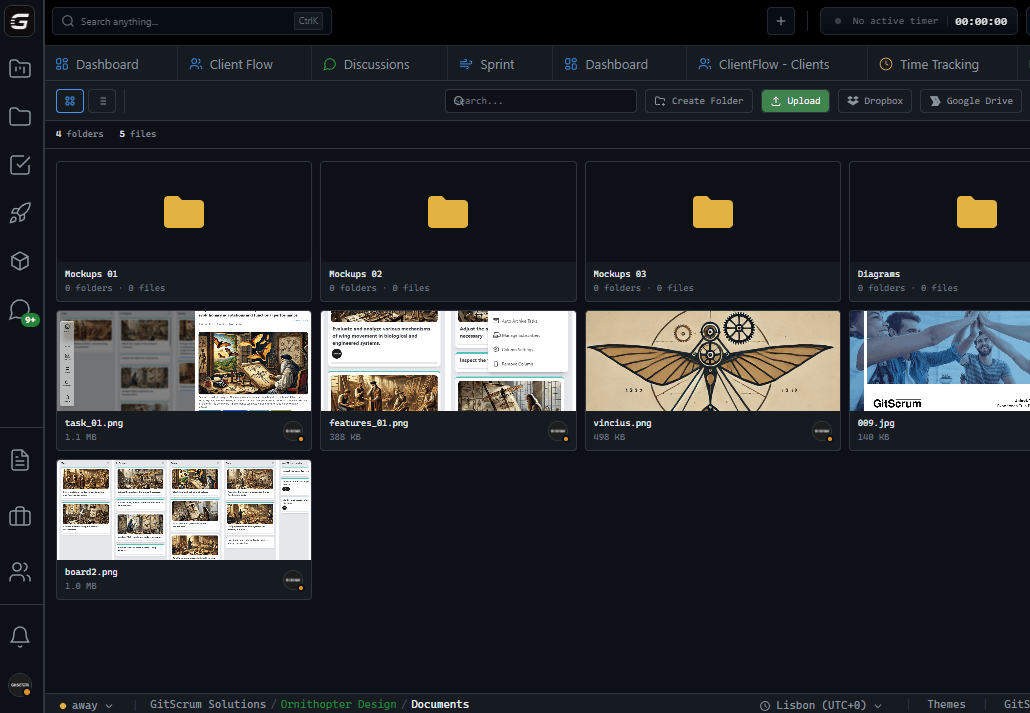This screenshot has width=1030, height=713.
Task: Switch to the Time Tracking tab
Action: [938, 63]
